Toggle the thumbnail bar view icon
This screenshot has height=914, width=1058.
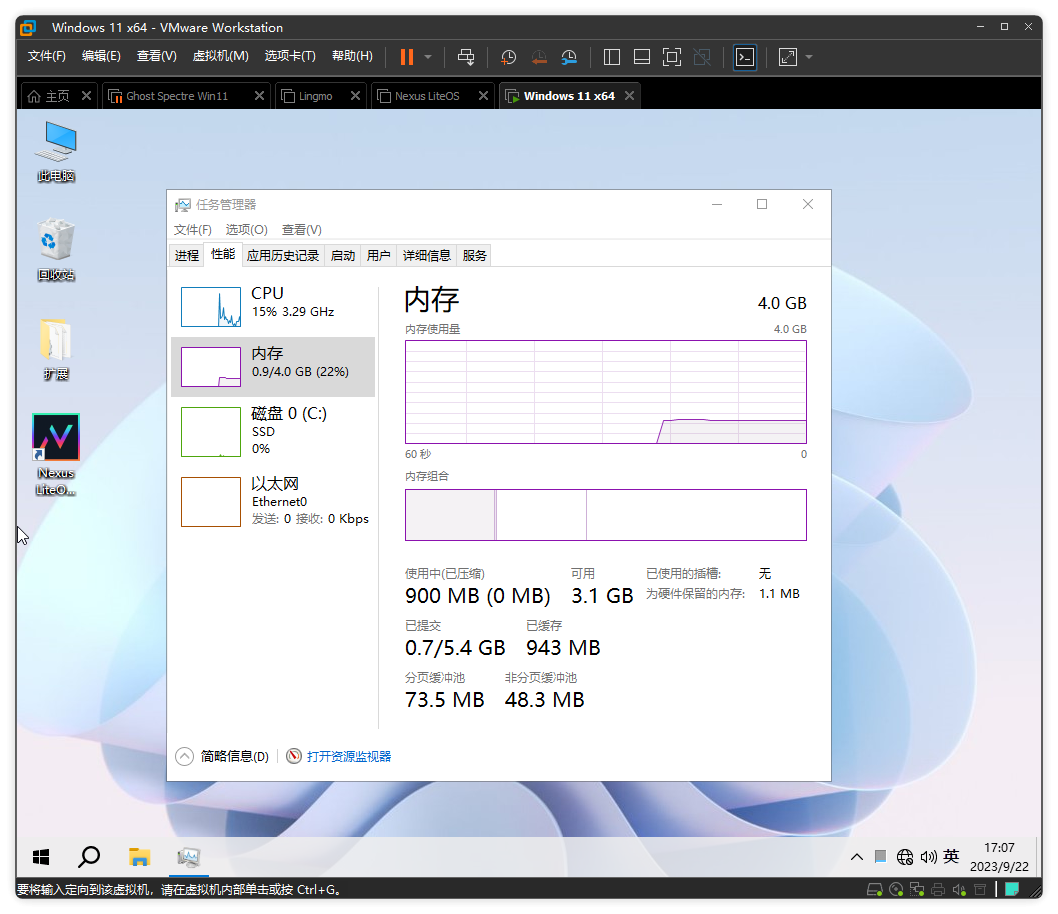(x=642, y=57)
